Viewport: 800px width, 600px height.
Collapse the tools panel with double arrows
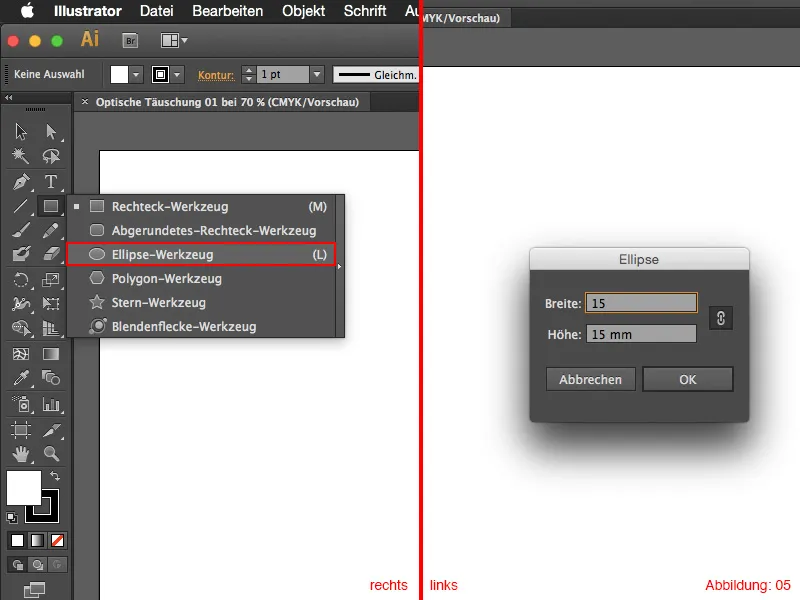[x=9, y=97]
